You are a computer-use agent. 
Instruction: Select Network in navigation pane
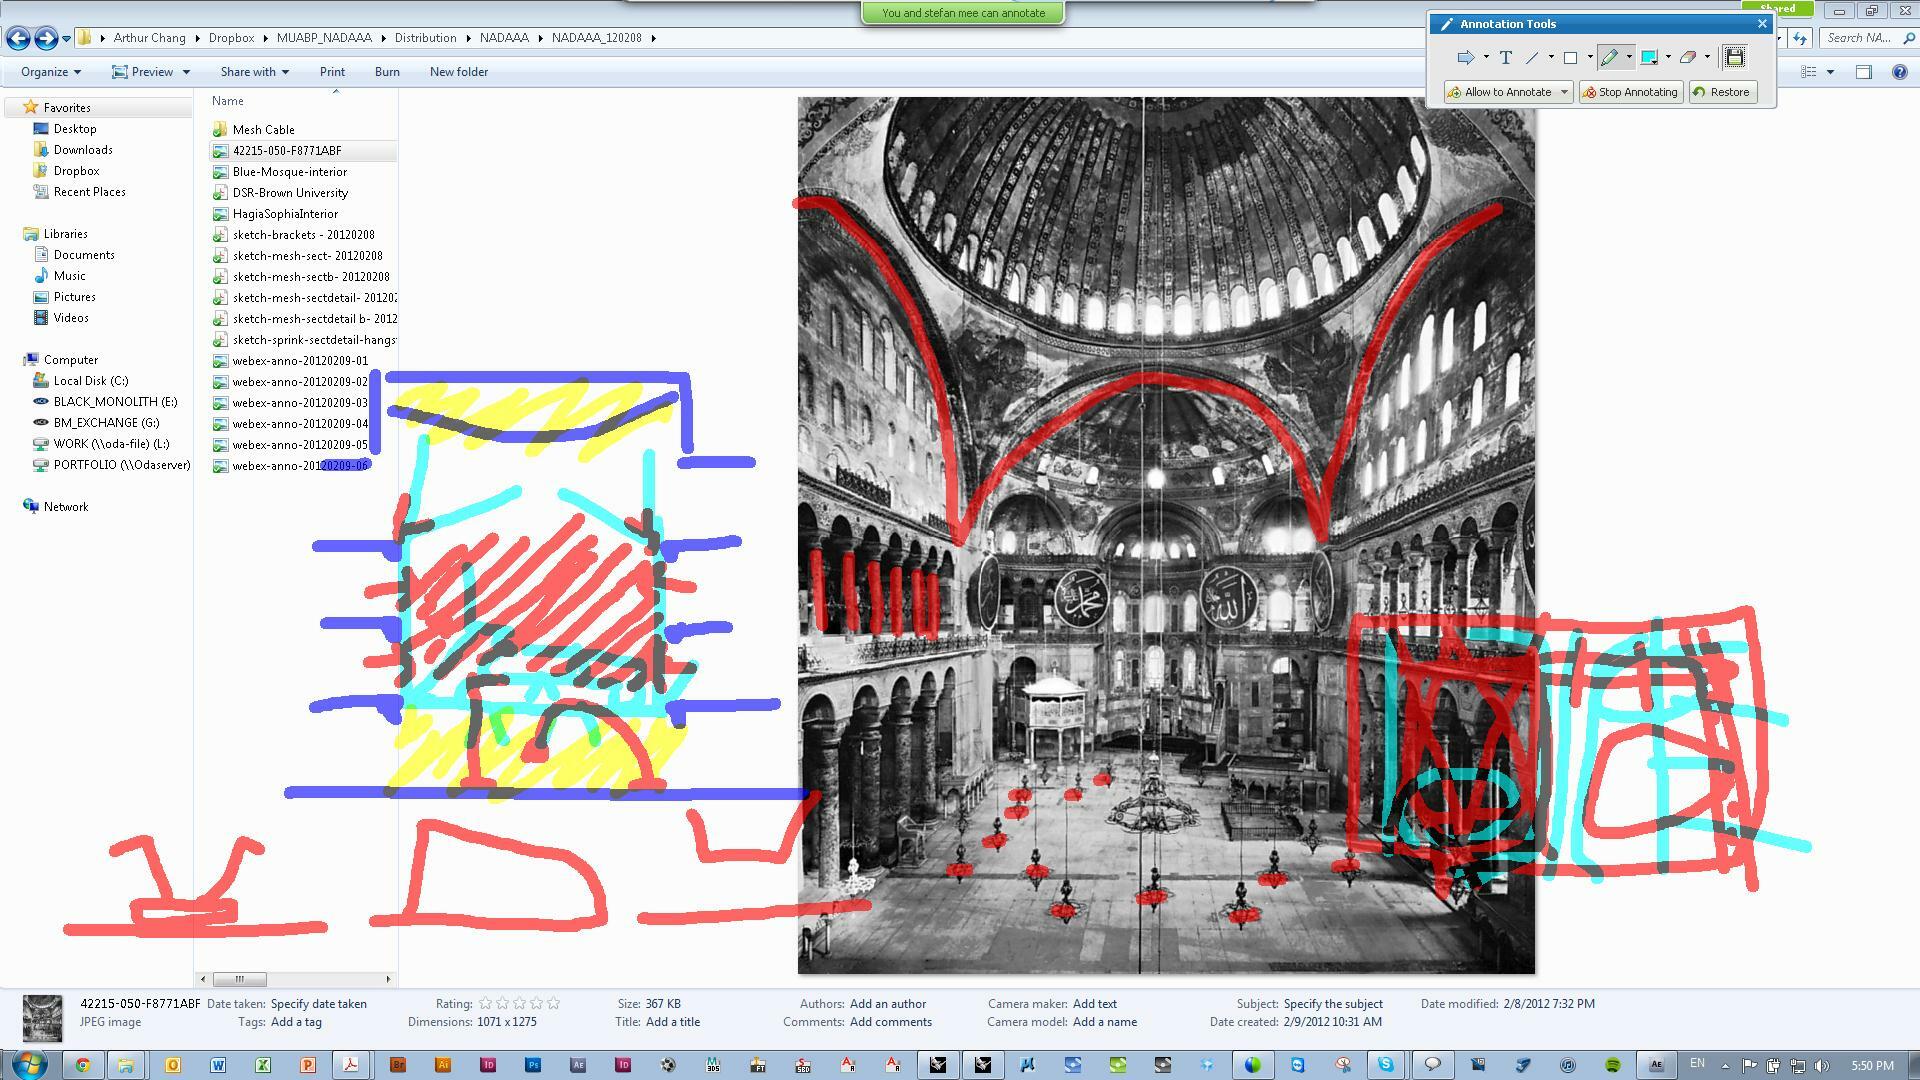(x=66, y=507)
